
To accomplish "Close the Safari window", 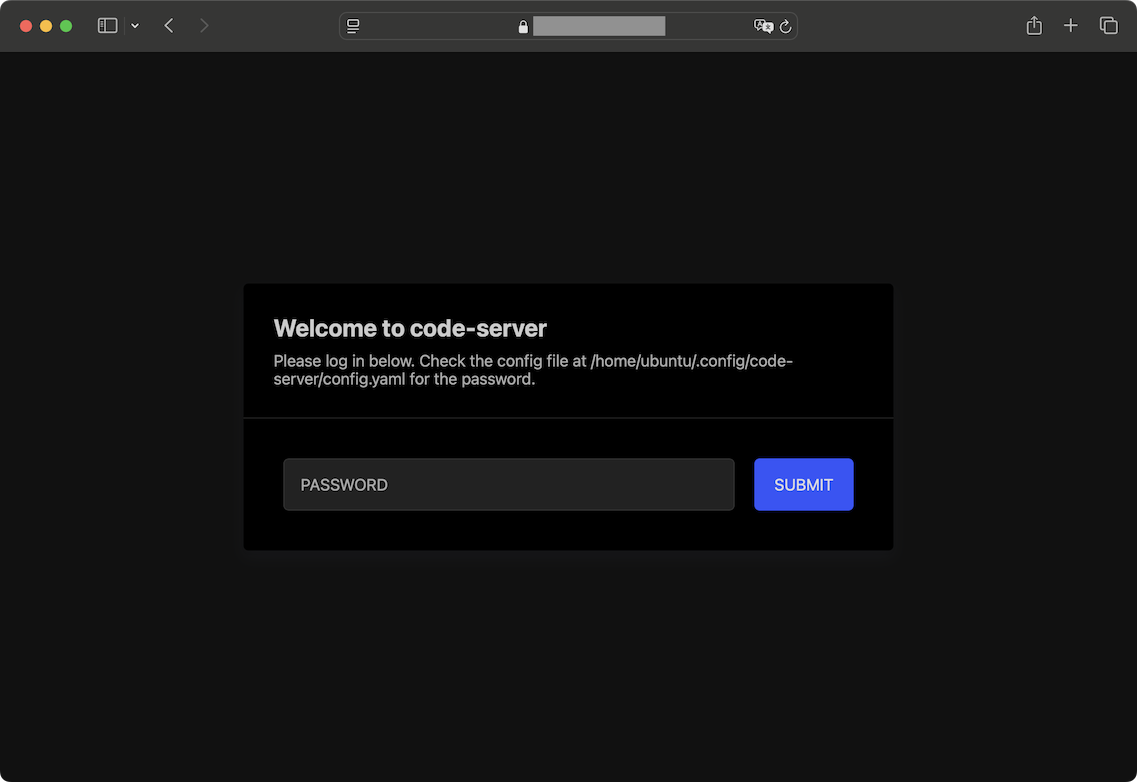I will point(26,26).
